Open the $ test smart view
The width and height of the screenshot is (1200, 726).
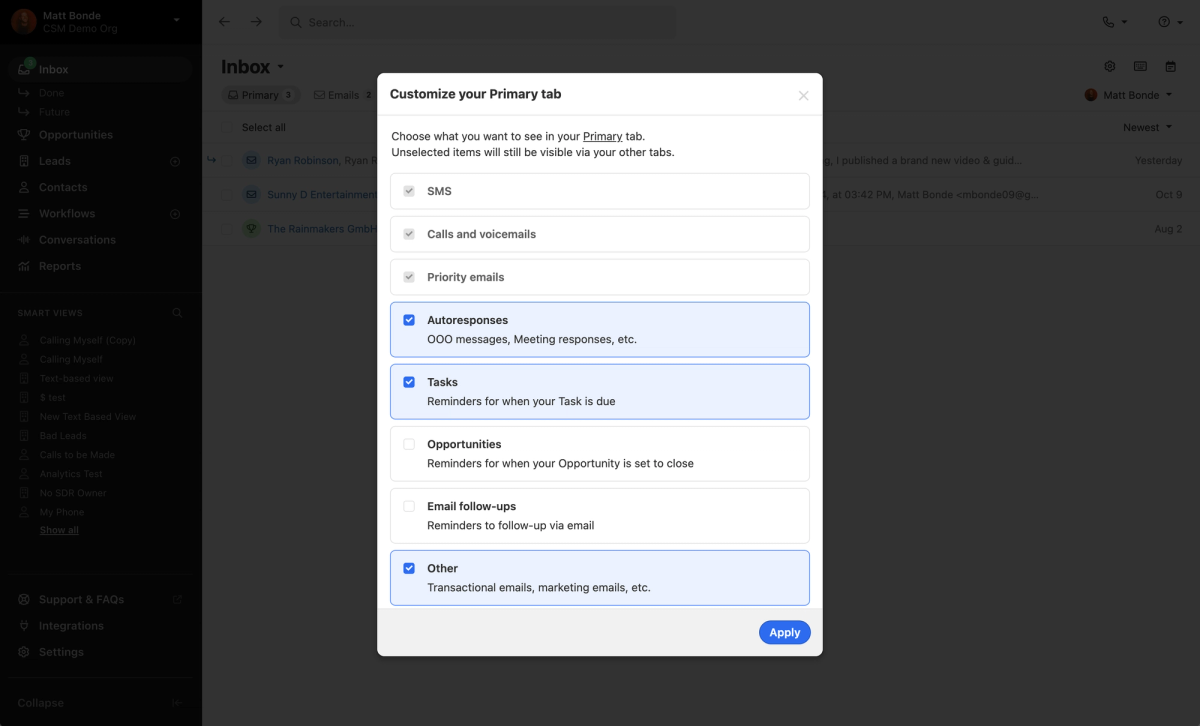[x=53, y=398]
